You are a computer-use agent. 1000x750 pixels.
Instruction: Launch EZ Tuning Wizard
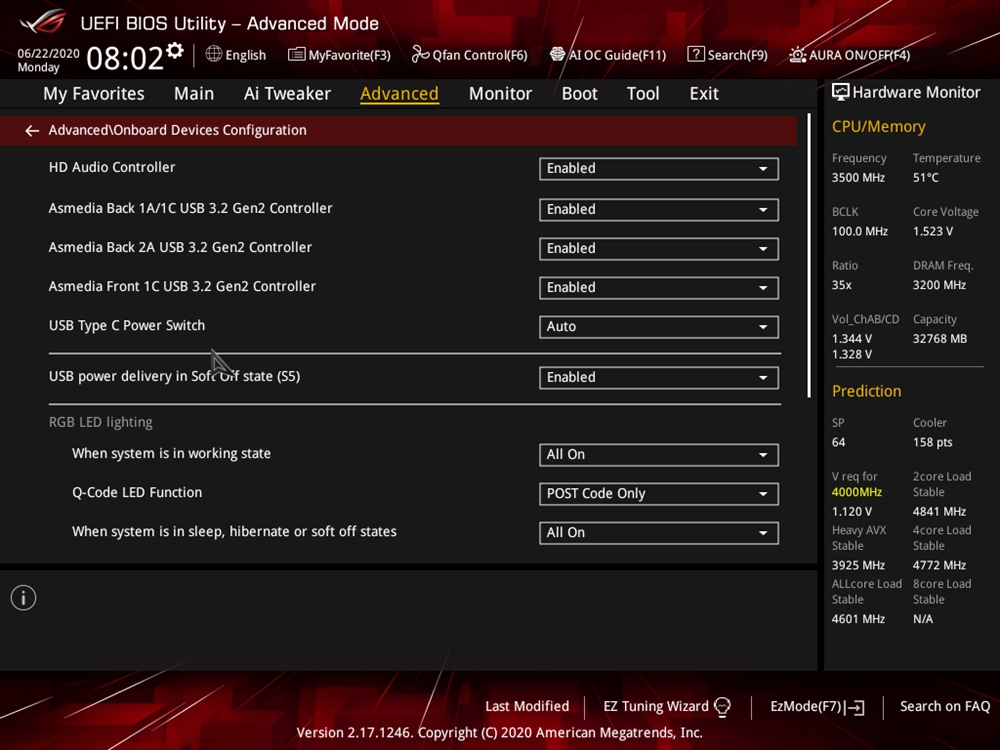[667, 707]
